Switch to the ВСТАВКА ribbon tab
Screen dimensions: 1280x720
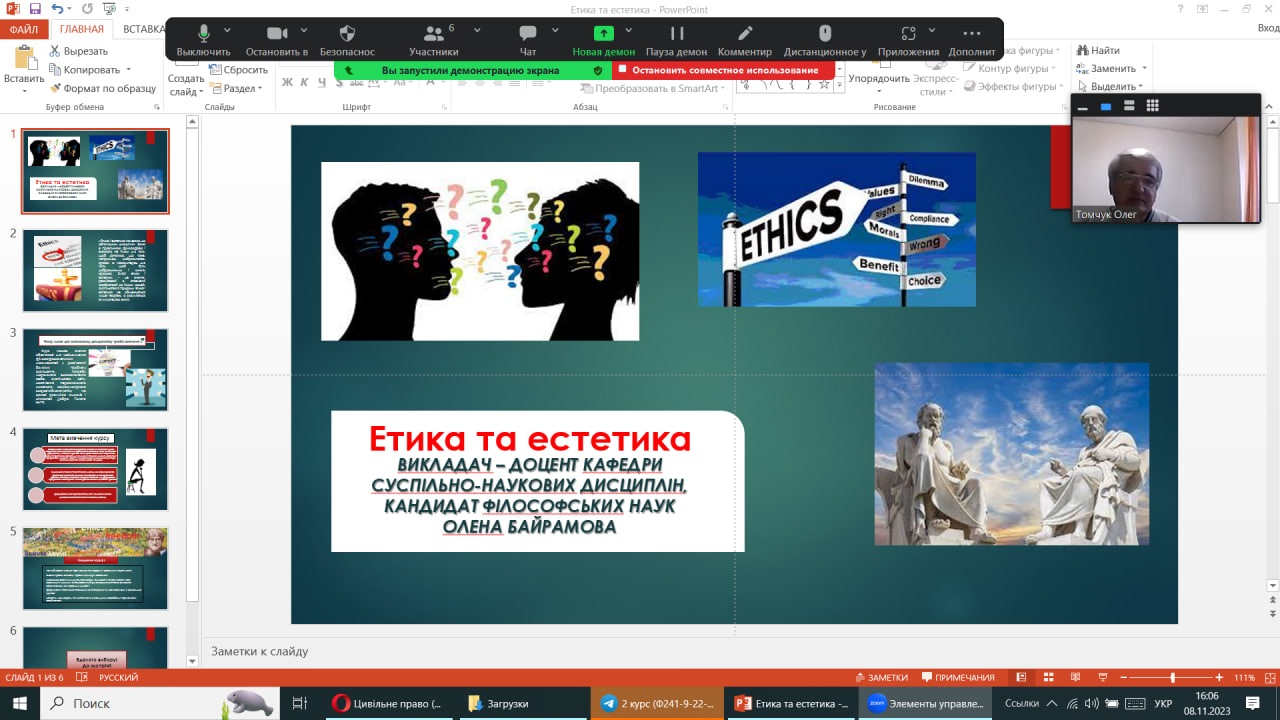(x=144, y=29)
